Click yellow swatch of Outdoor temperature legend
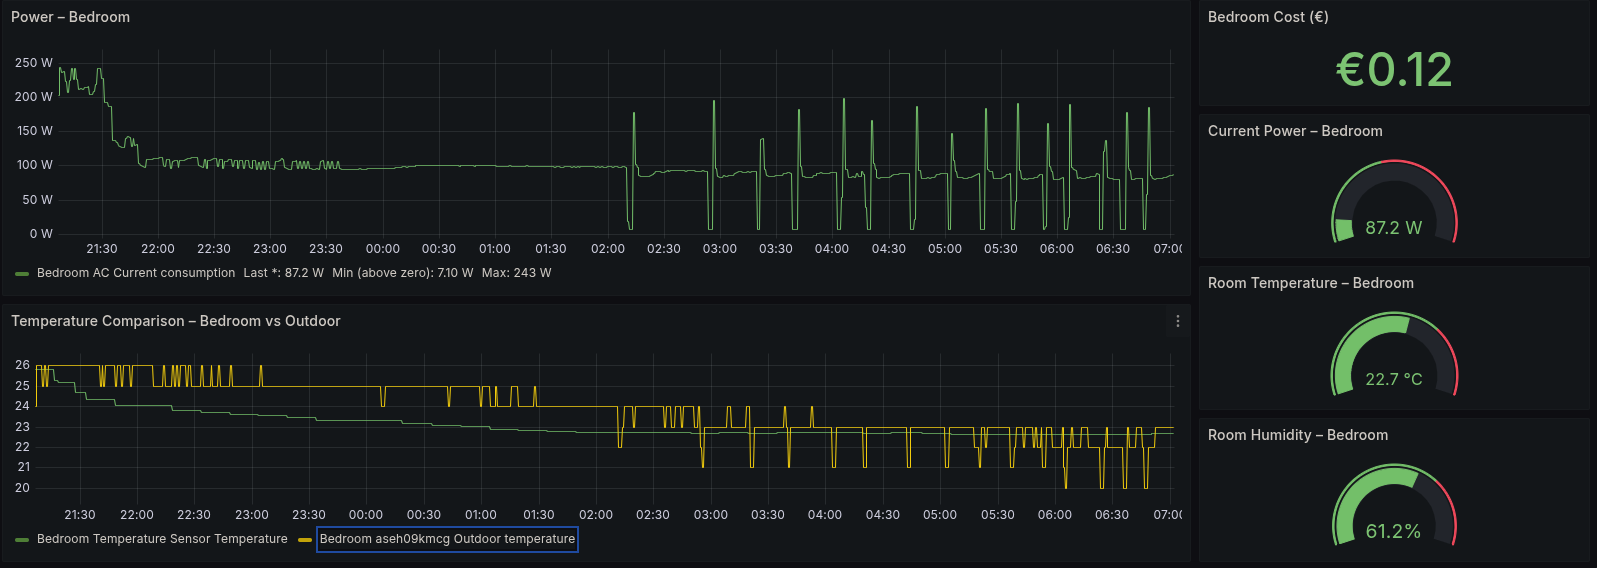1597x568 pixels. 305,539
